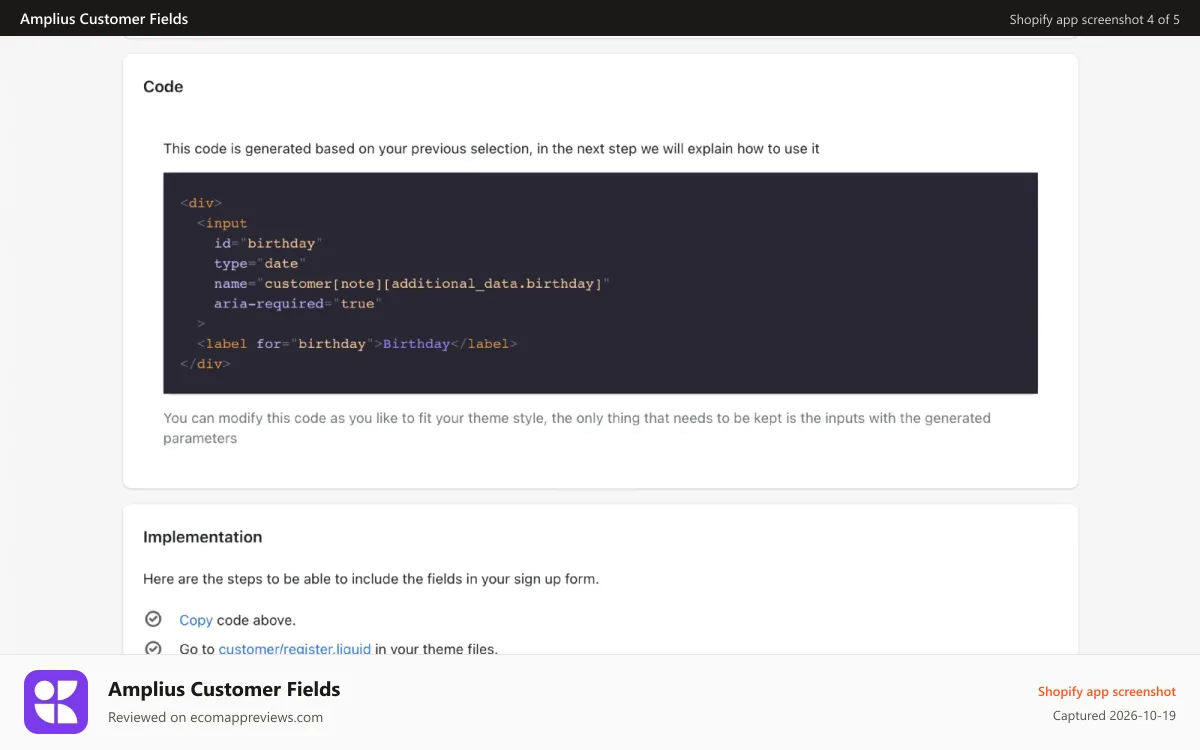
Task: Click the orange "Shopify app screenshot" label in footer
Action: pos(1107,691)
